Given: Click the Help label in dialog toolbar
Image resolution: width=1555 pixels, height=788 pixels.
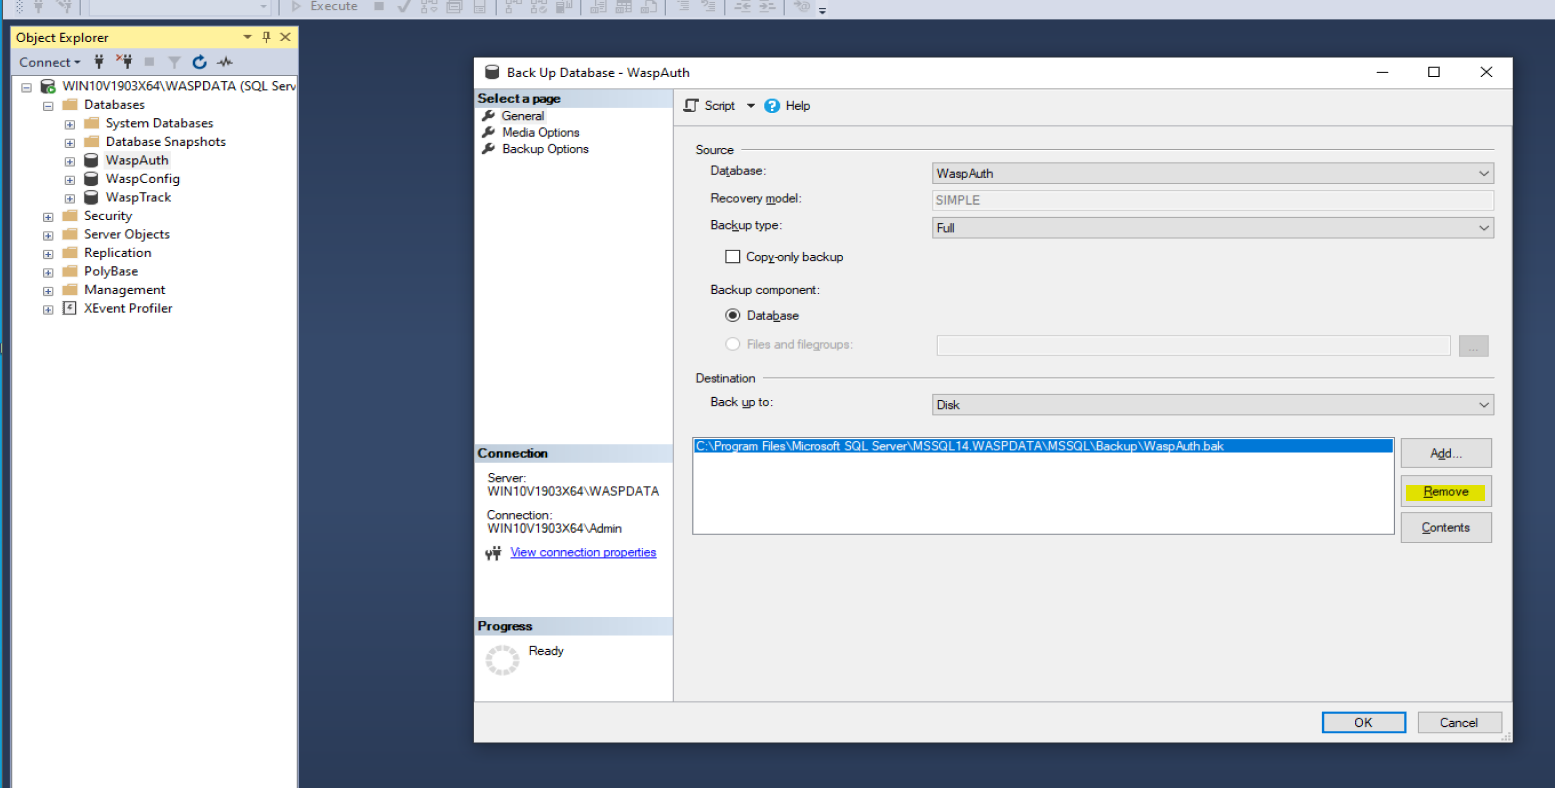Looking at the screenshot, I should 798,106.
